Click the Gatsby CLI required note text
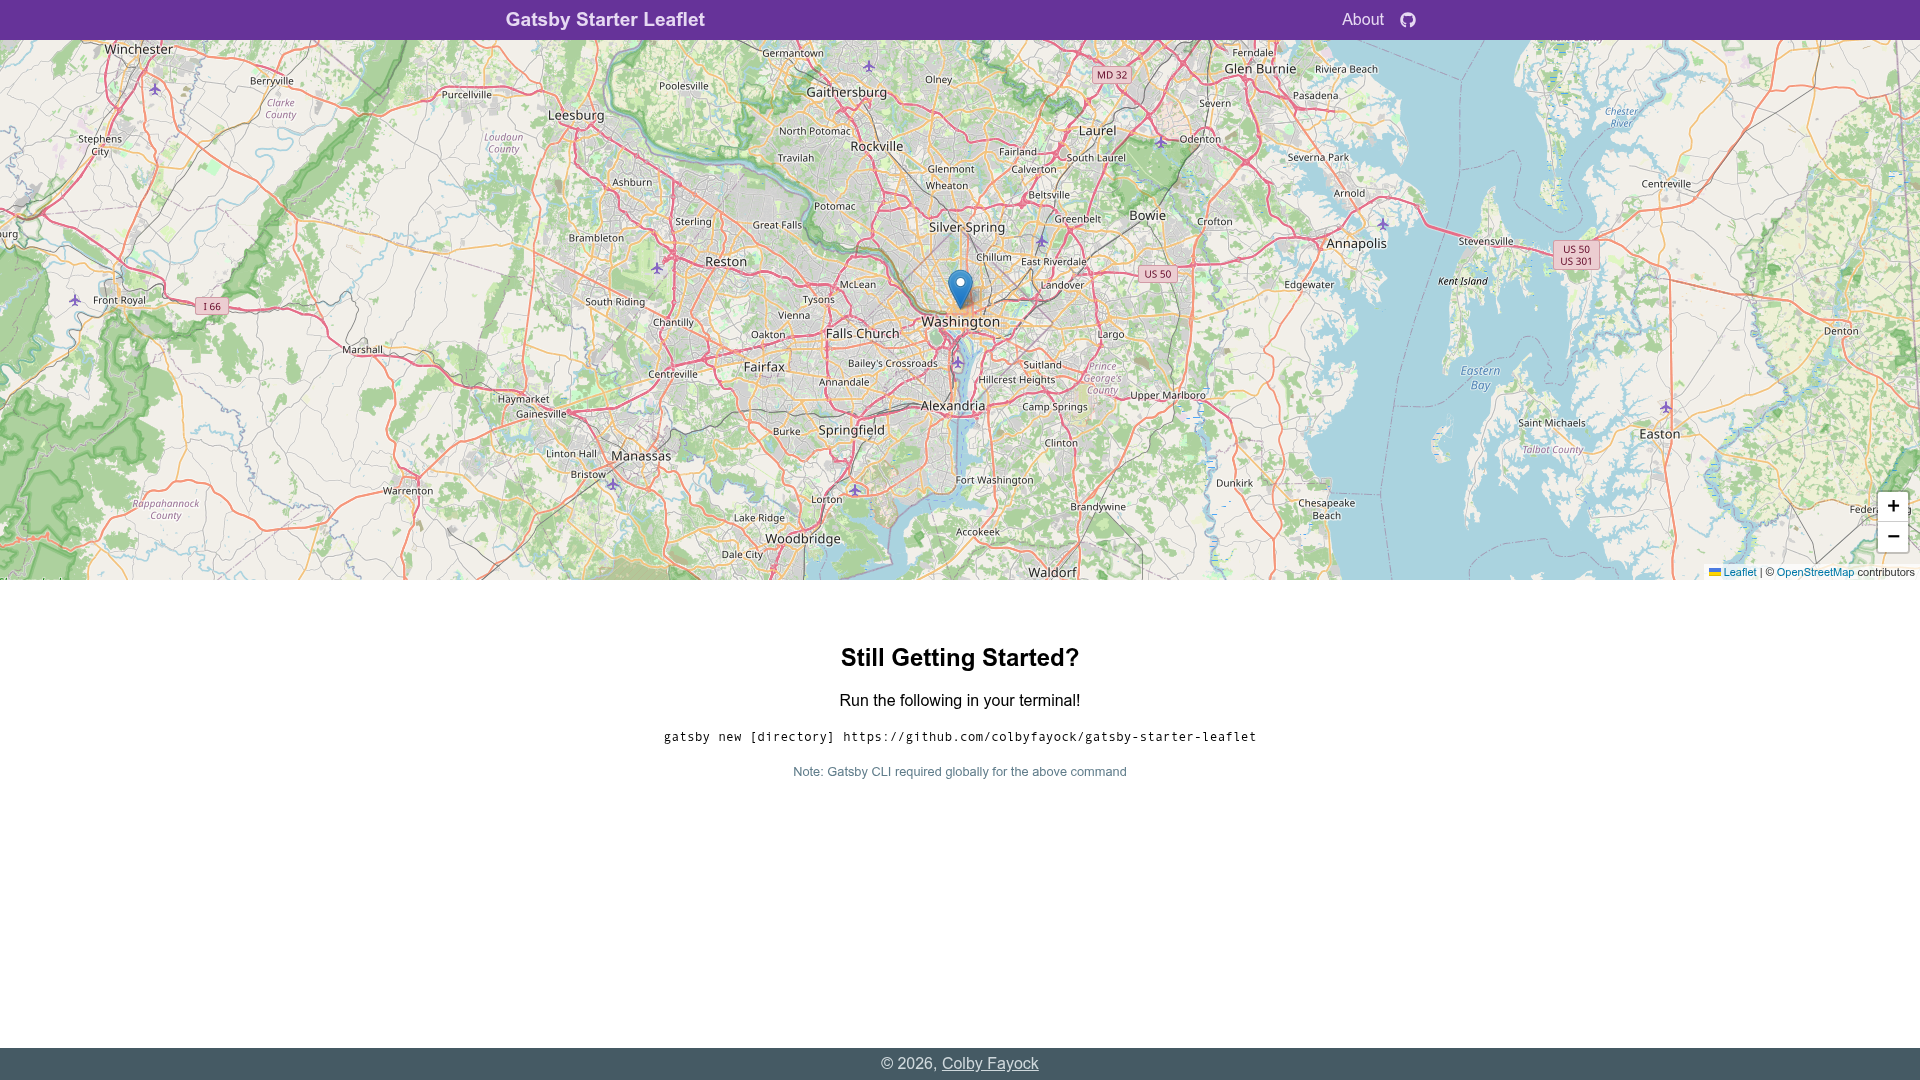Viewport: 1920px width, 1080px height. click(x=960, y=772)
